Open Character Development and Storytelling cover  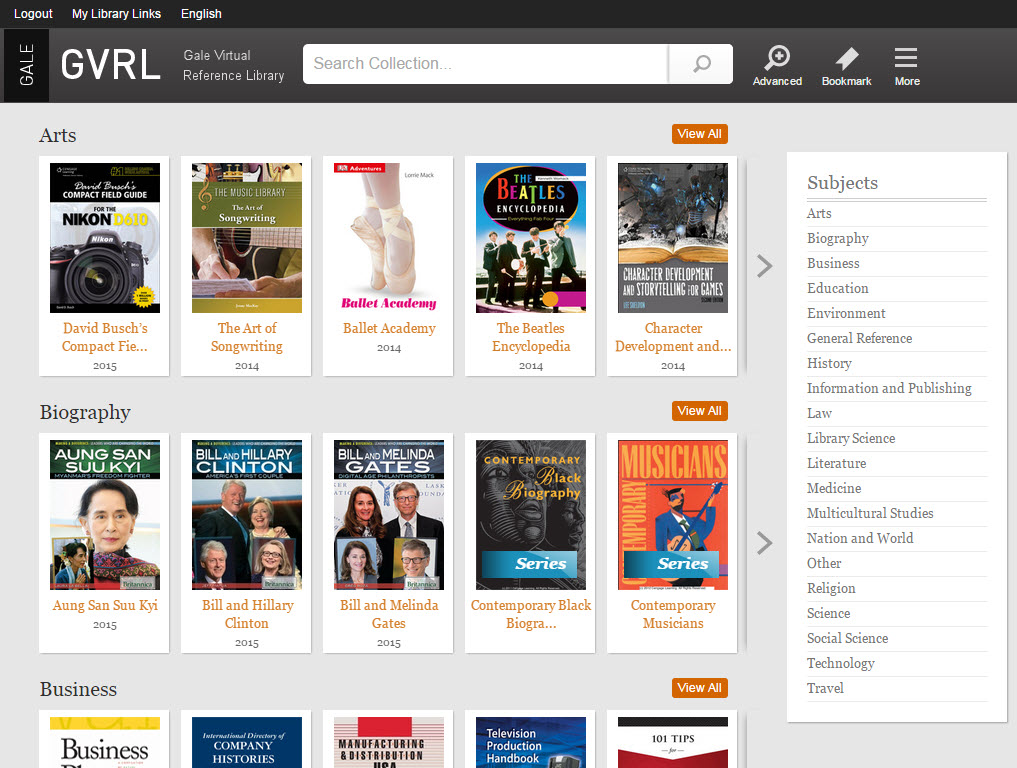coord(673,238)
